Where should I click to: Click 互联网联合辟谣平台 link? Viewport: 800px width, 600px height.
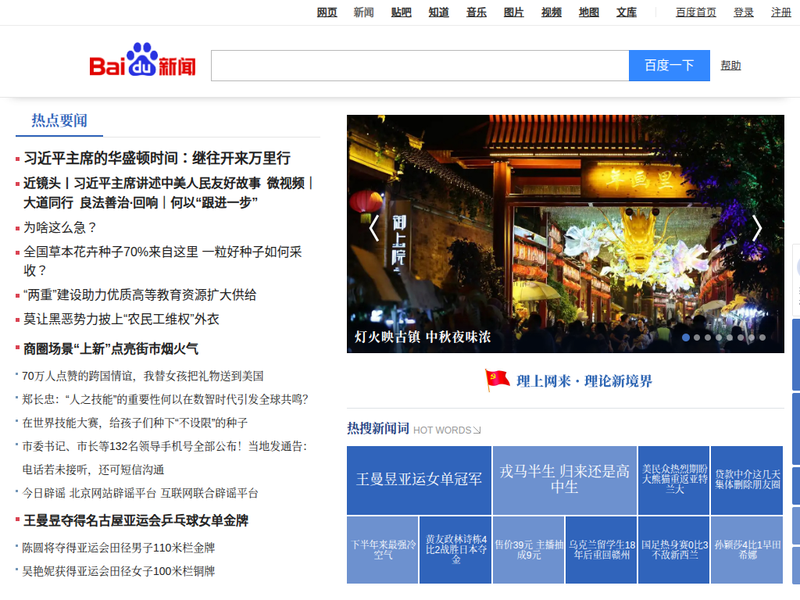(209, 493)
